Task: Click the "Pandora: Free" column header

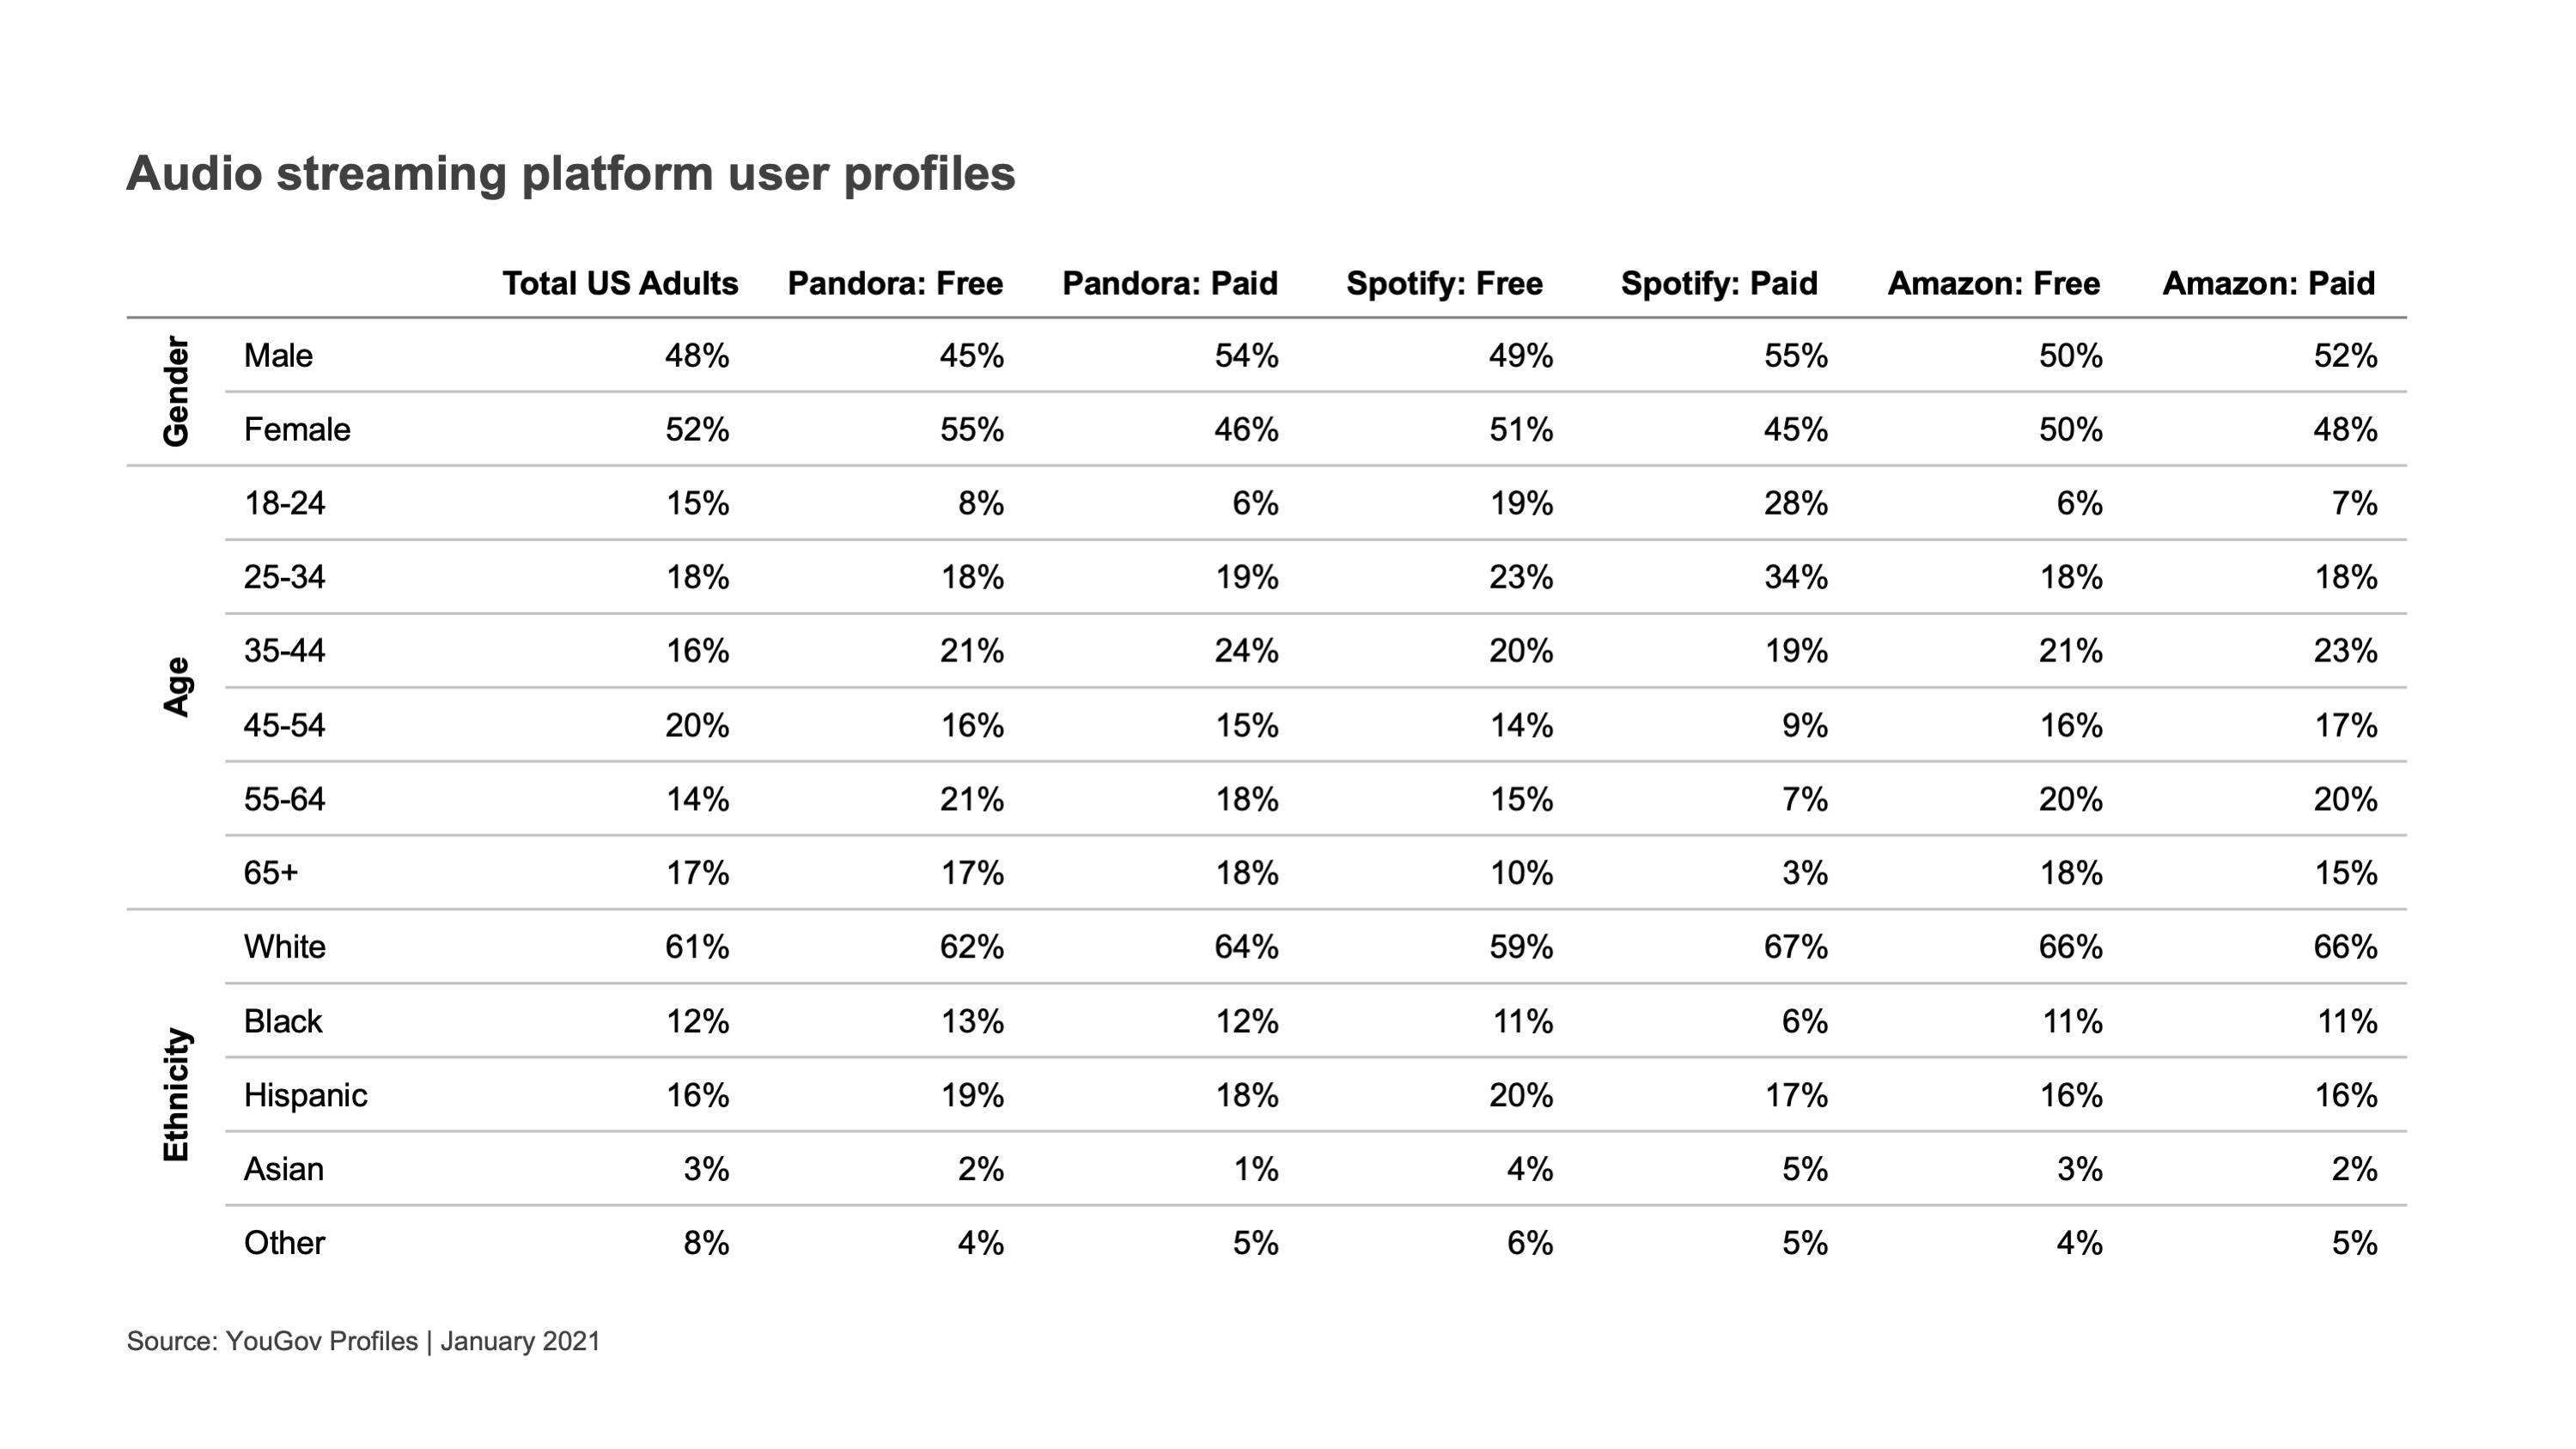Action: click(x=895, y=284)
